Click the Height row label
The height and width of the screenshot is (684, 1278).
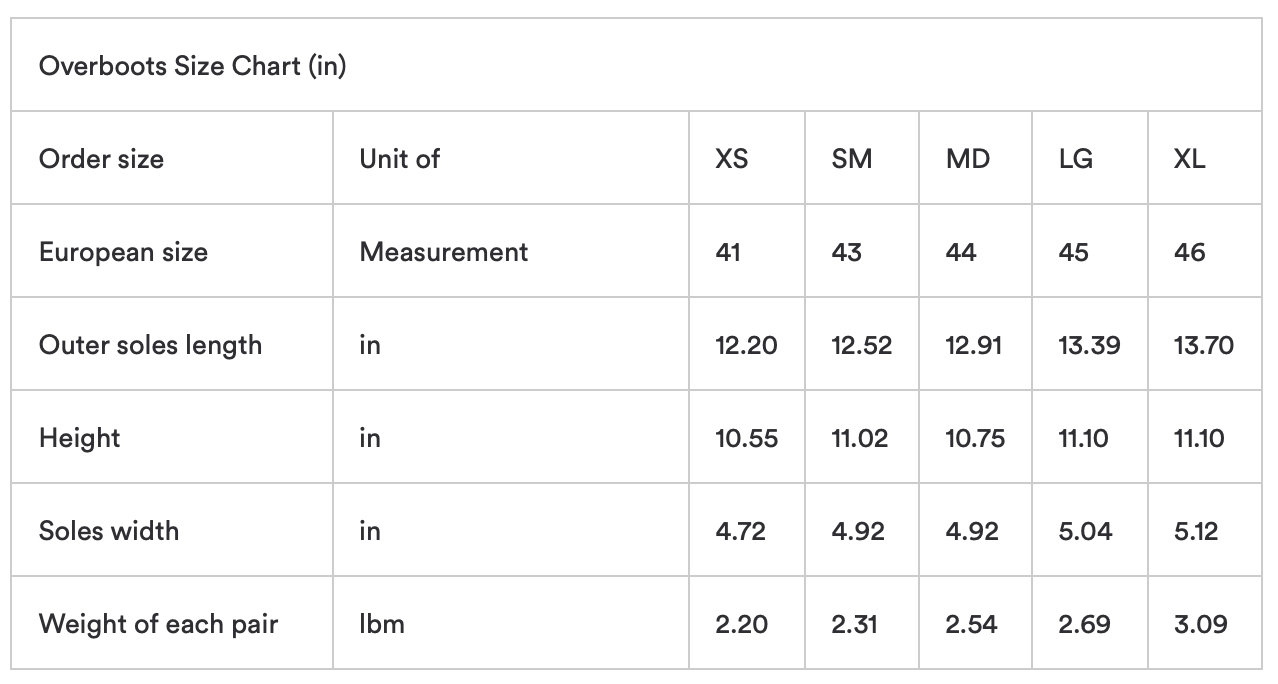coord(79,438)
